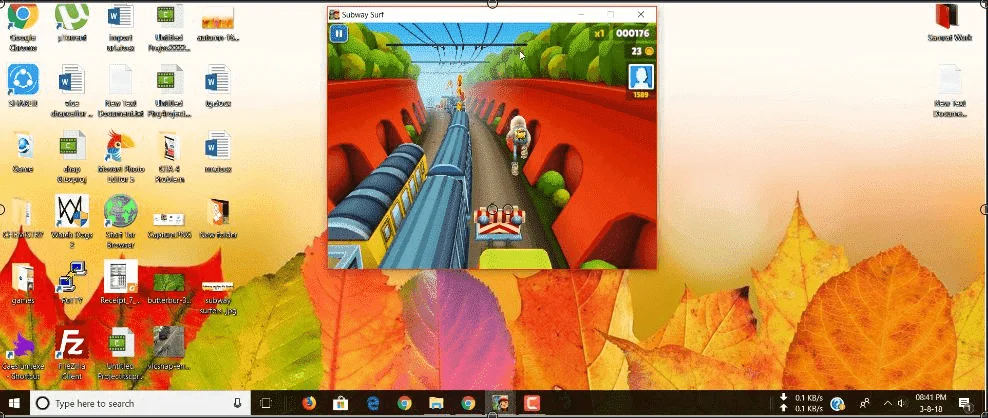Open the help question mark tray icon
This screenshot has width=988, height=418.
(837, 403)
